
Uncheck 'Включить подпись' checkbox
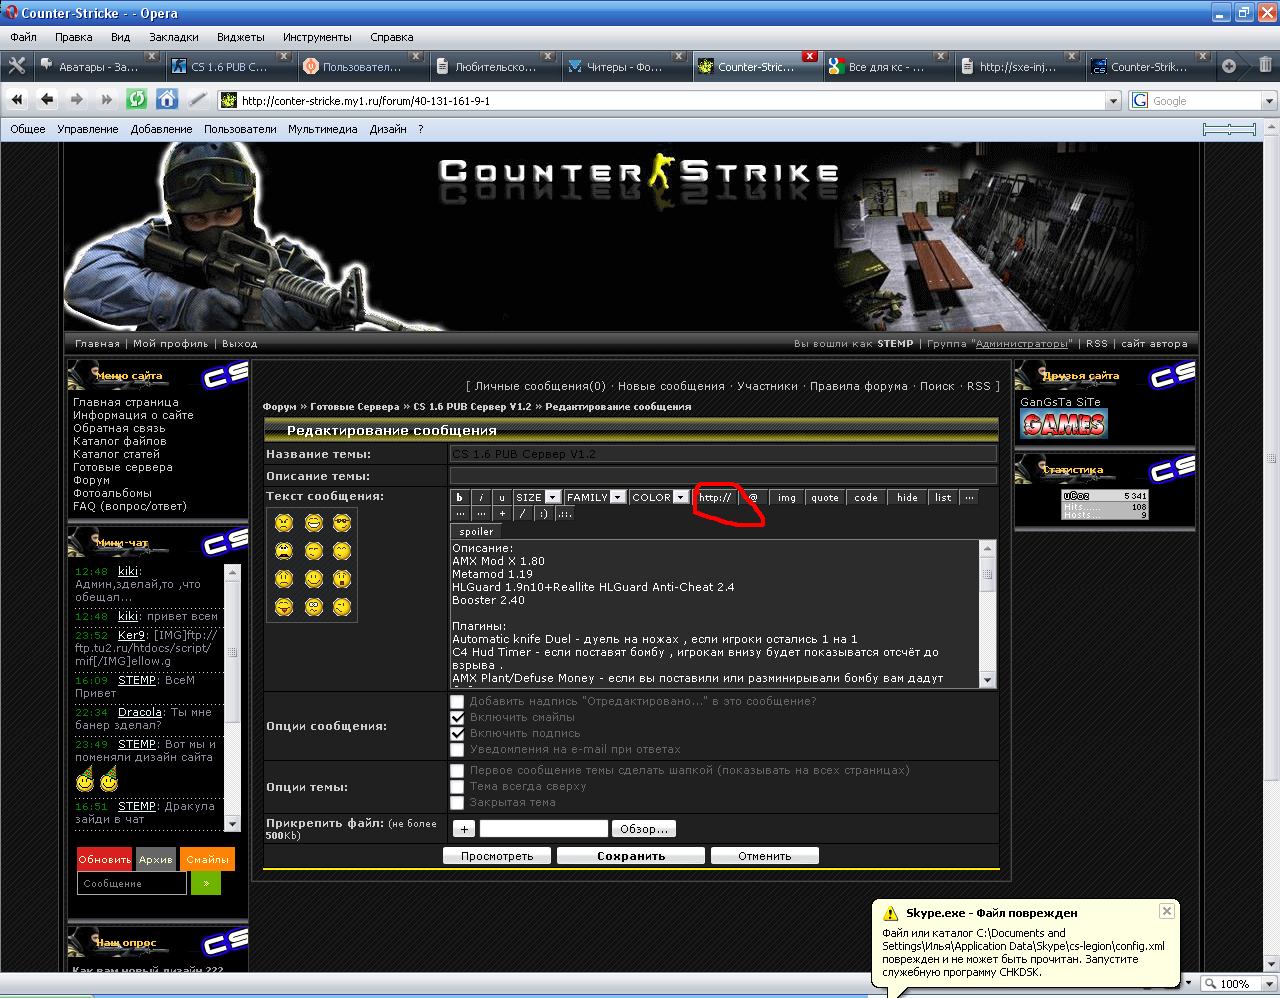coord(457,734)
